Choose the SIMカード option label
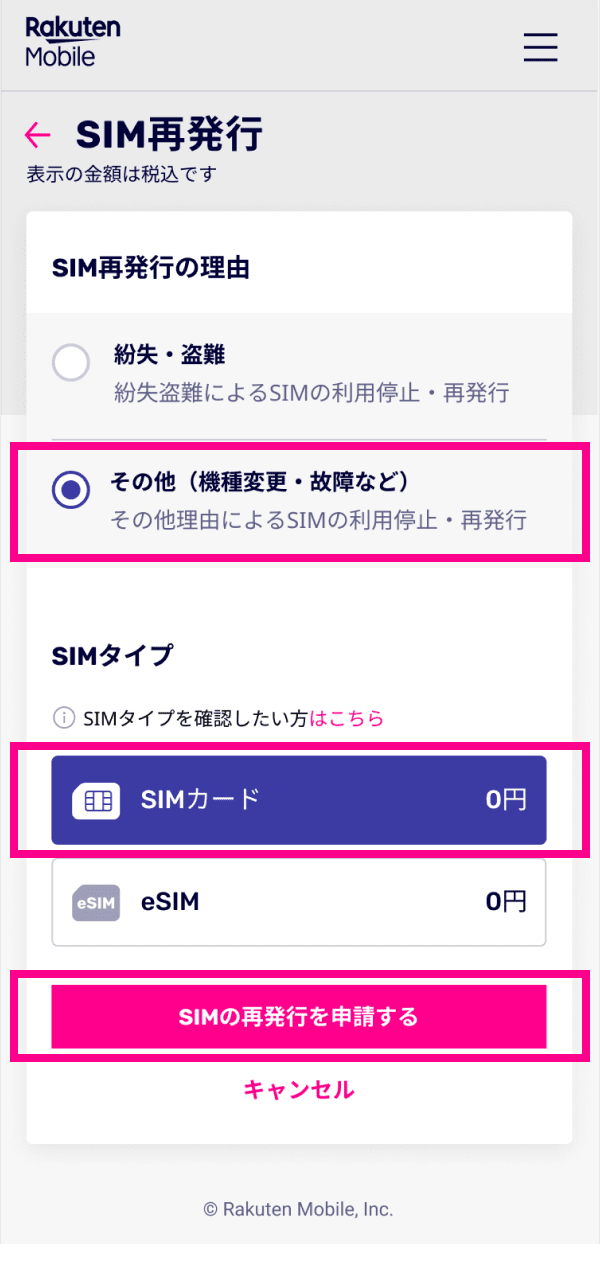600x1272 pixels. pyautogui.click(x=200, y=799)
